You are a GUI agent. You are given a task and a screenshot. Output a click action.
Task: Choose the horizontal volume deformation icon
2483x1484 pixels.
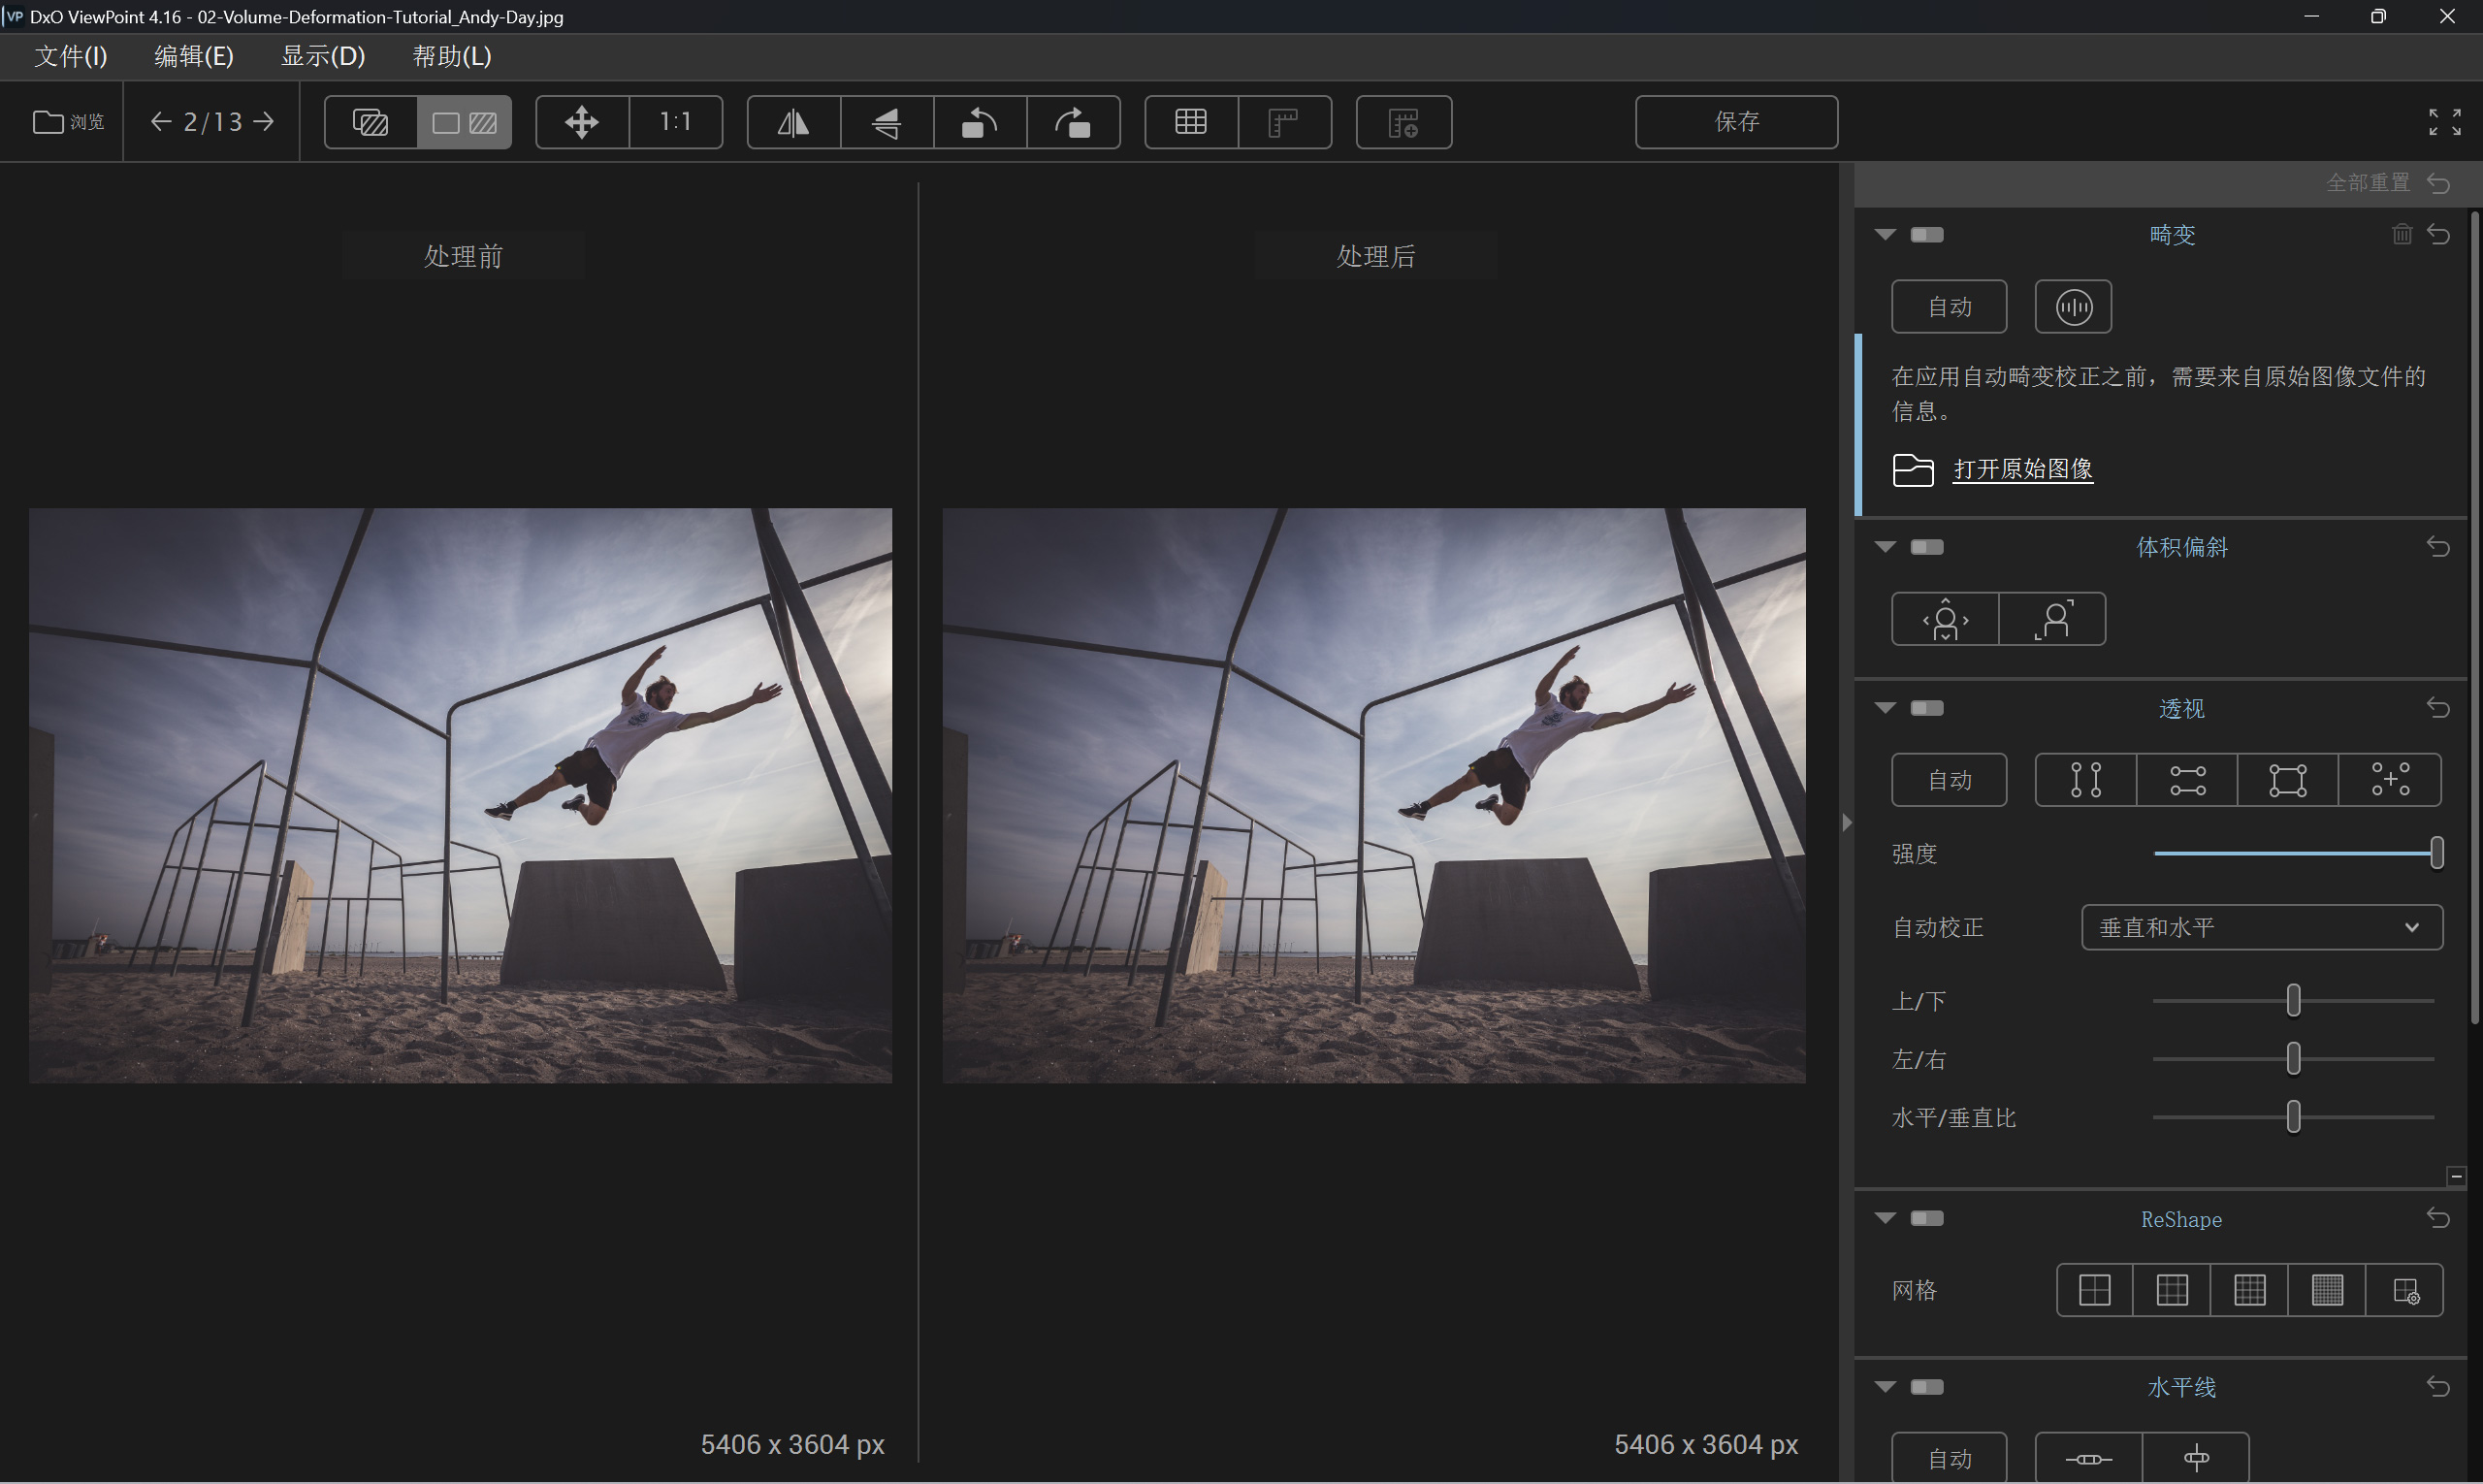point(1945,620)
